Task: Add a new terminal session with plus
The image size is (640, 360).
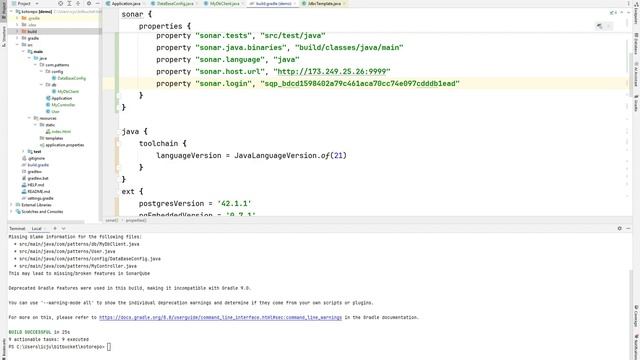Action: (55, 229)
